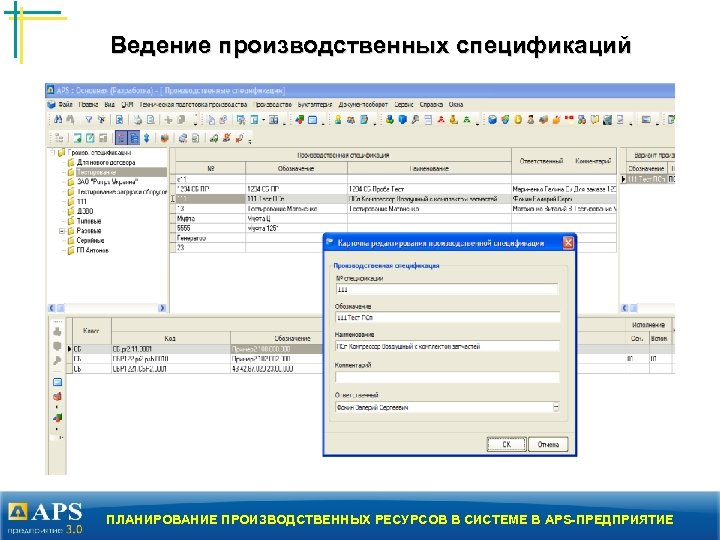Click the print preview page icon
The width and height of the screenshot is (720, 540).
[151, 120]
